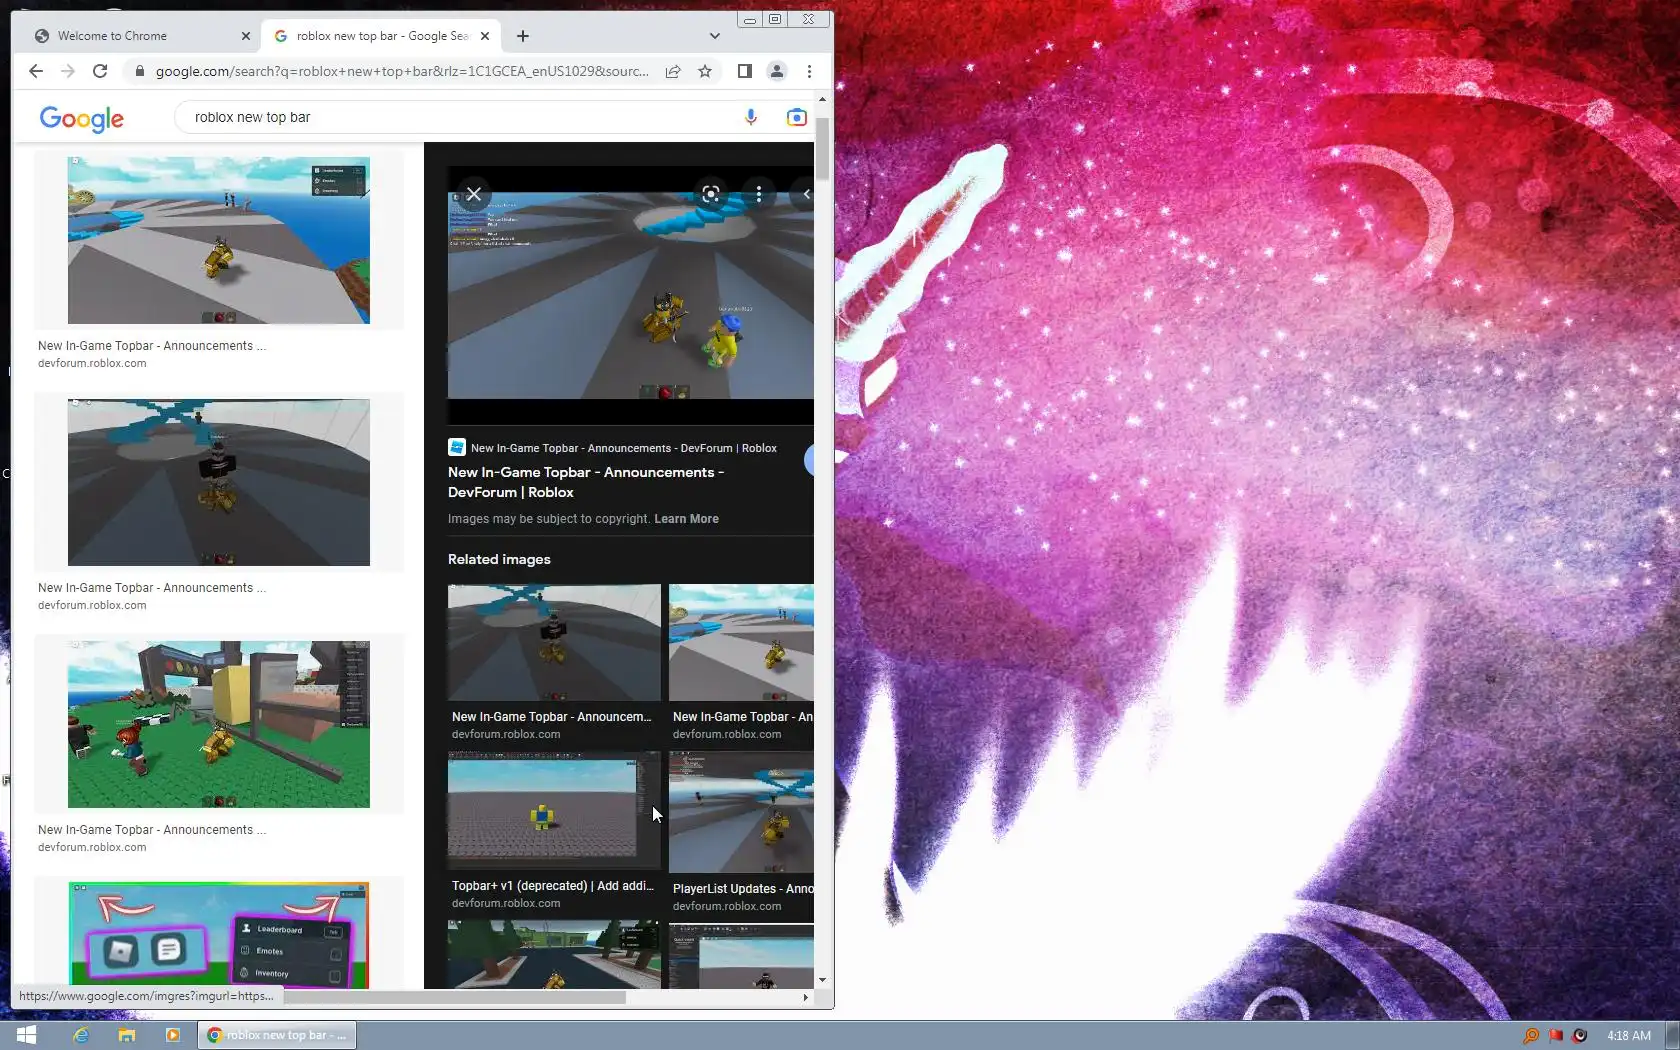The width and height of the screenshot is (1680, 1050).
Task: Open related image 'New In-Game Topbar - Announcem...'
Action: pos(554,642)
